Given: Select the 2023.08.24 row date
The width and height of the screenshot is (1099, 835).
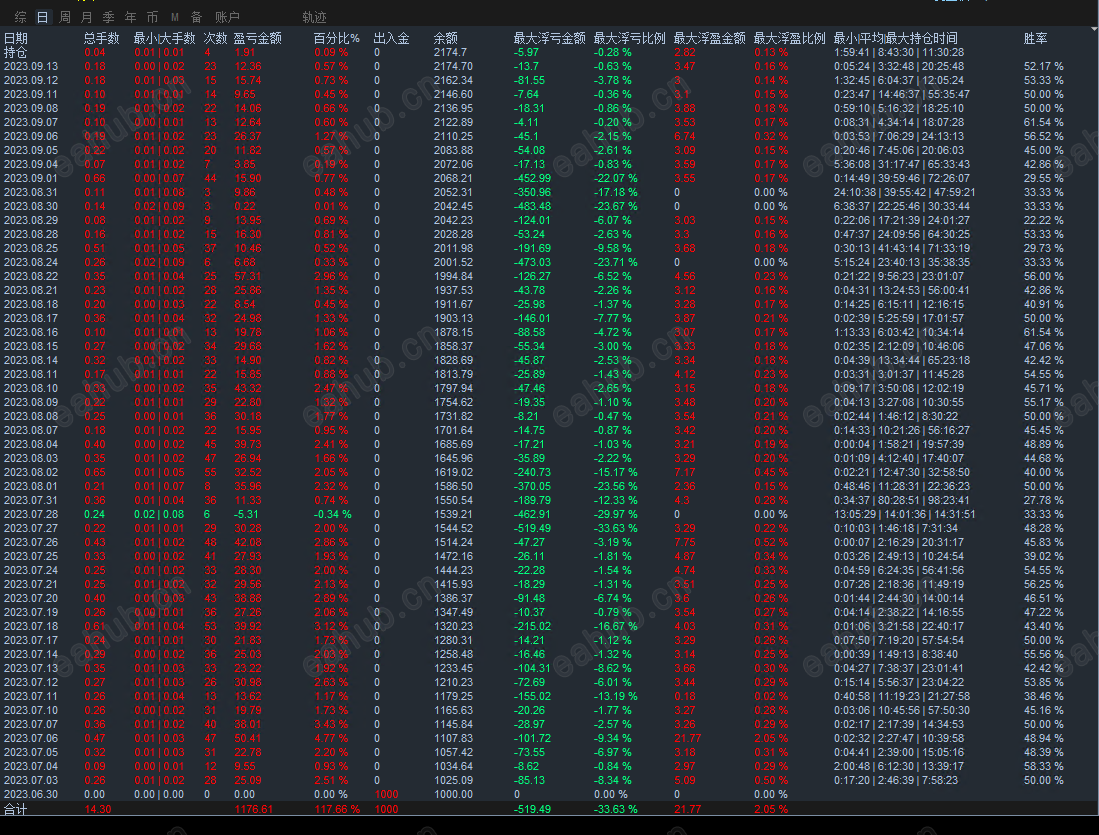Looking at the screenshot, I should tap(31, 262).
